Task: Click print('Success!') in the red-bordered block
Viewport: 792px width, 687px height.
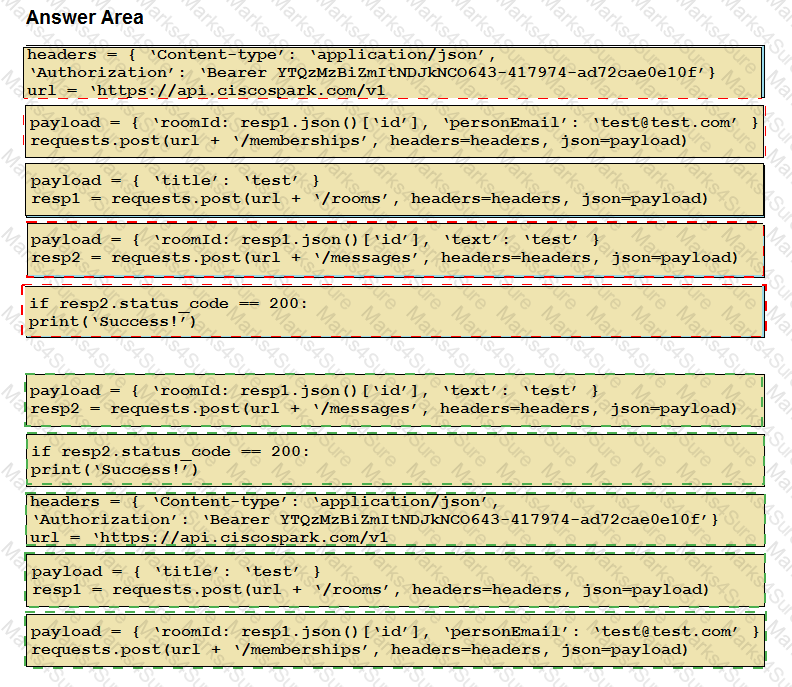Action: point(112,321)
